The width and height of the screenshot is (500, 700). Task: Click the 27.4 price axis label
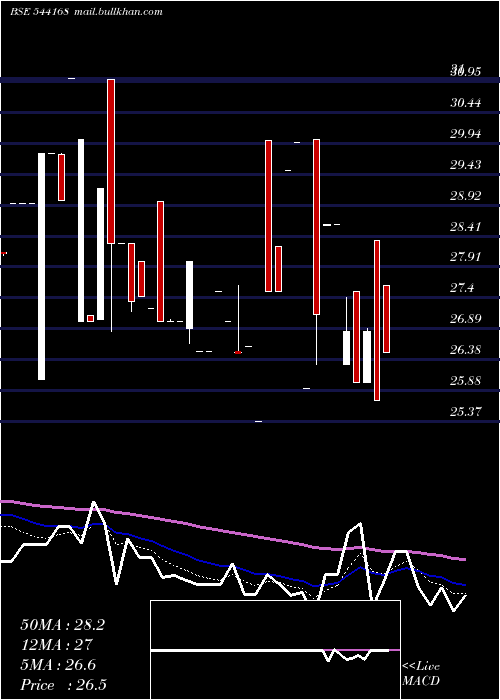pos(462,288)
